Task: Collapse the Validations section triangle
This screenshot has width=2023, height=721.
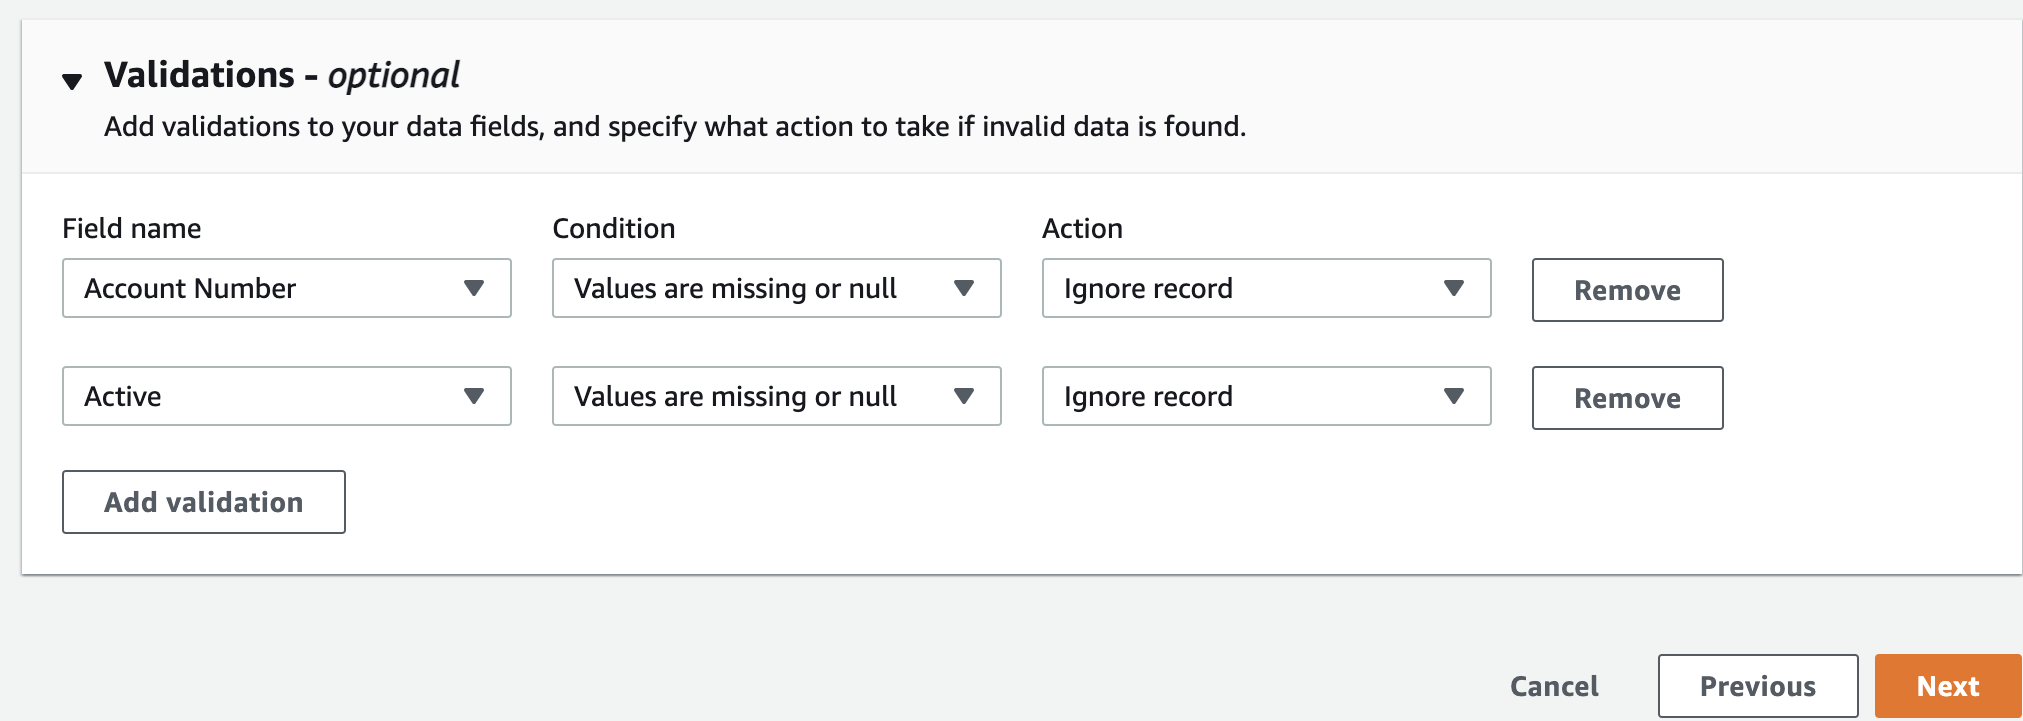Action: [72, 81]
